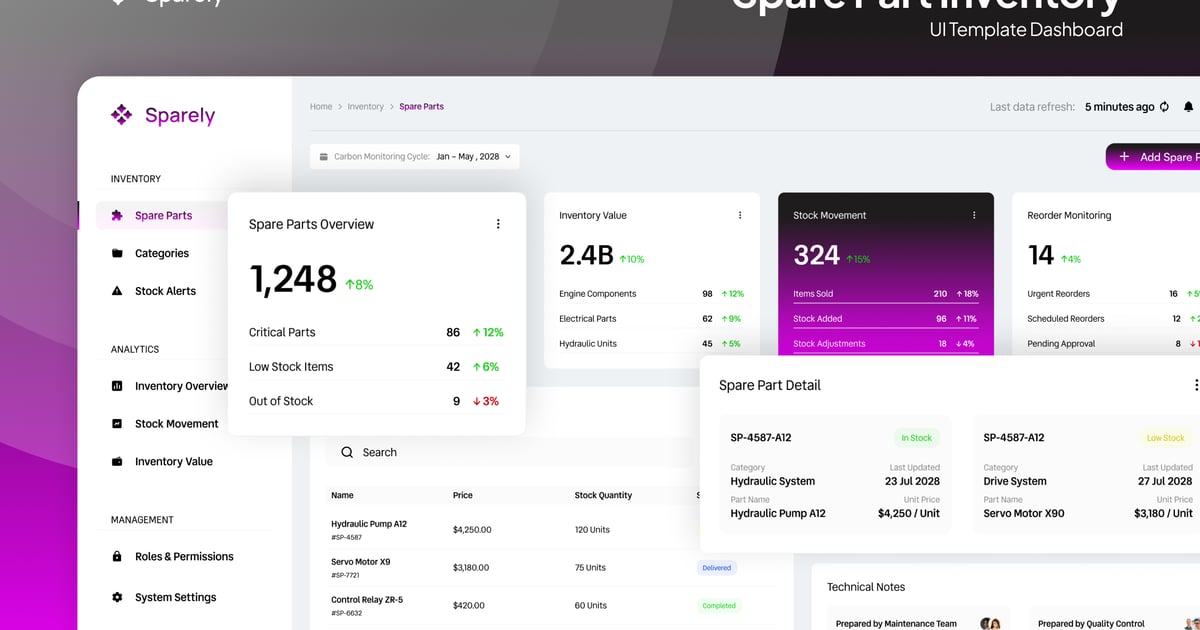The height and width of the screenshot is (630, 1200).
Task: Click the Inventory Overview chart icon
Action: point(117,386)
